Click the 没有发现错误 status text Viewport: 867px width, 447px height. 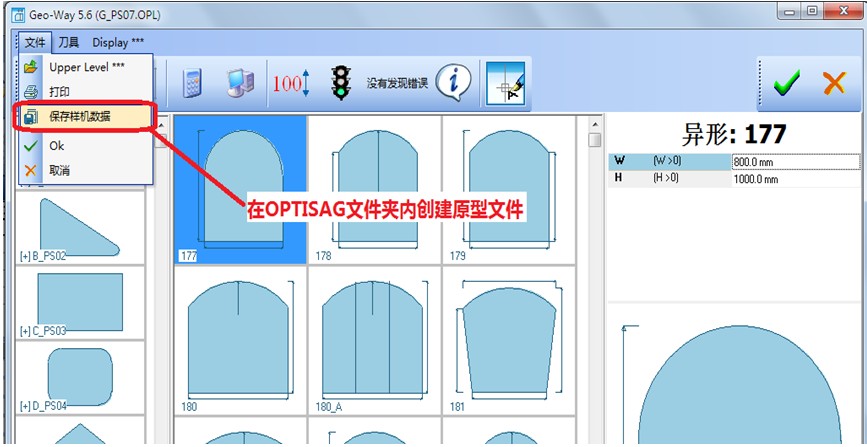pos(397,84)
